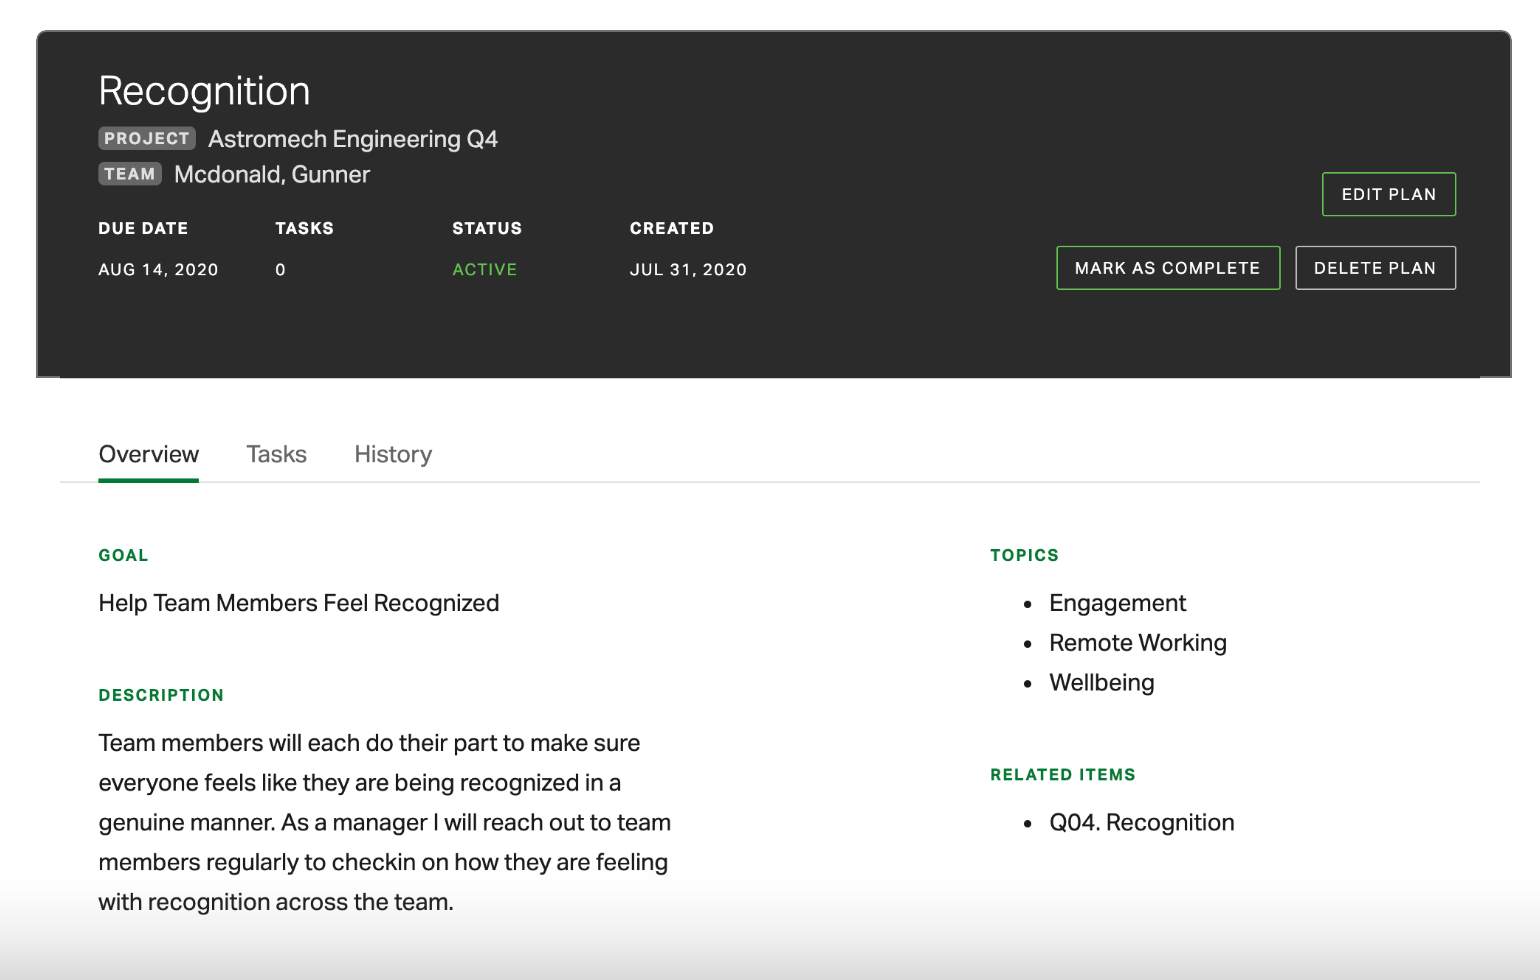Select the Engagement topic
The image size is (1540, 980).
pos(1116,603)
